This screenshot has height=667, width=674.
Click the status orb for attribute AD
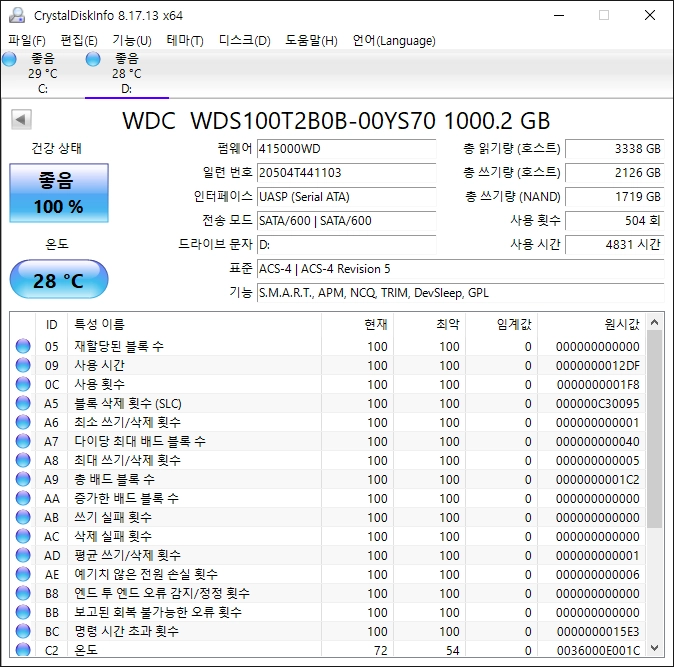click(23, 555)
